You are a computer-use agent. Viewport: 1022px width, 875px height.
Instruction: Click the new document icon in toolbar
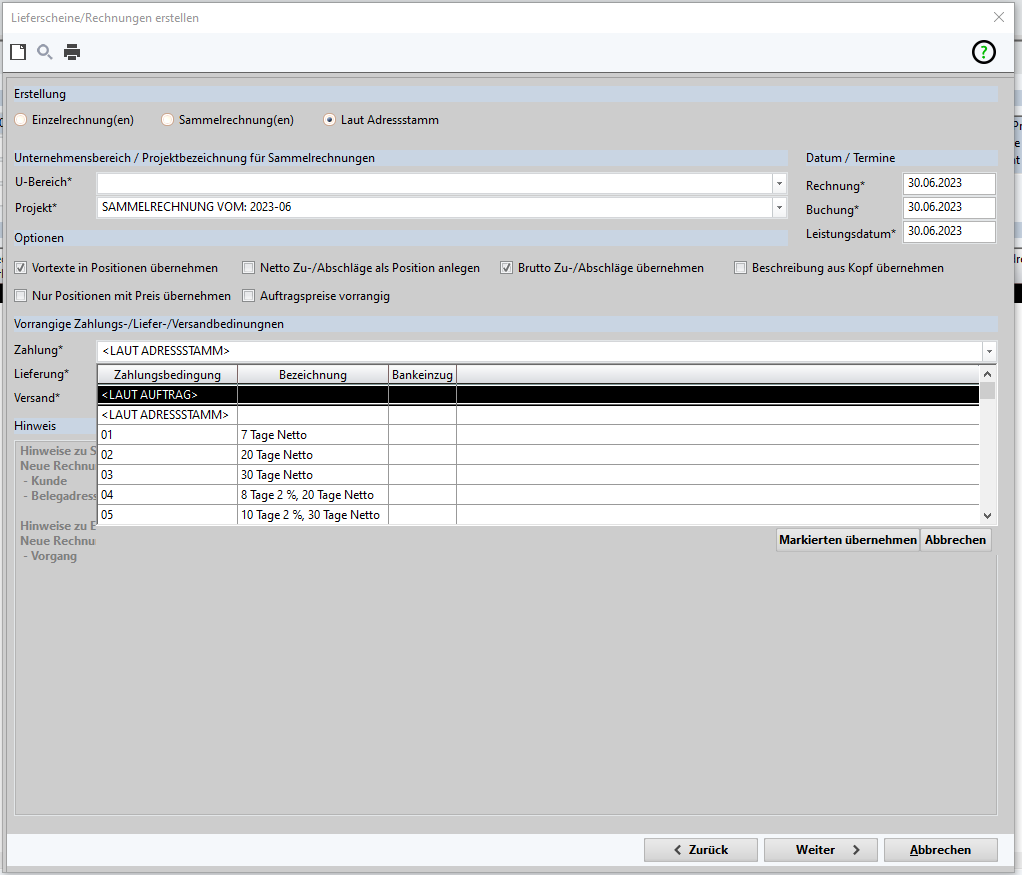[18, 52]
